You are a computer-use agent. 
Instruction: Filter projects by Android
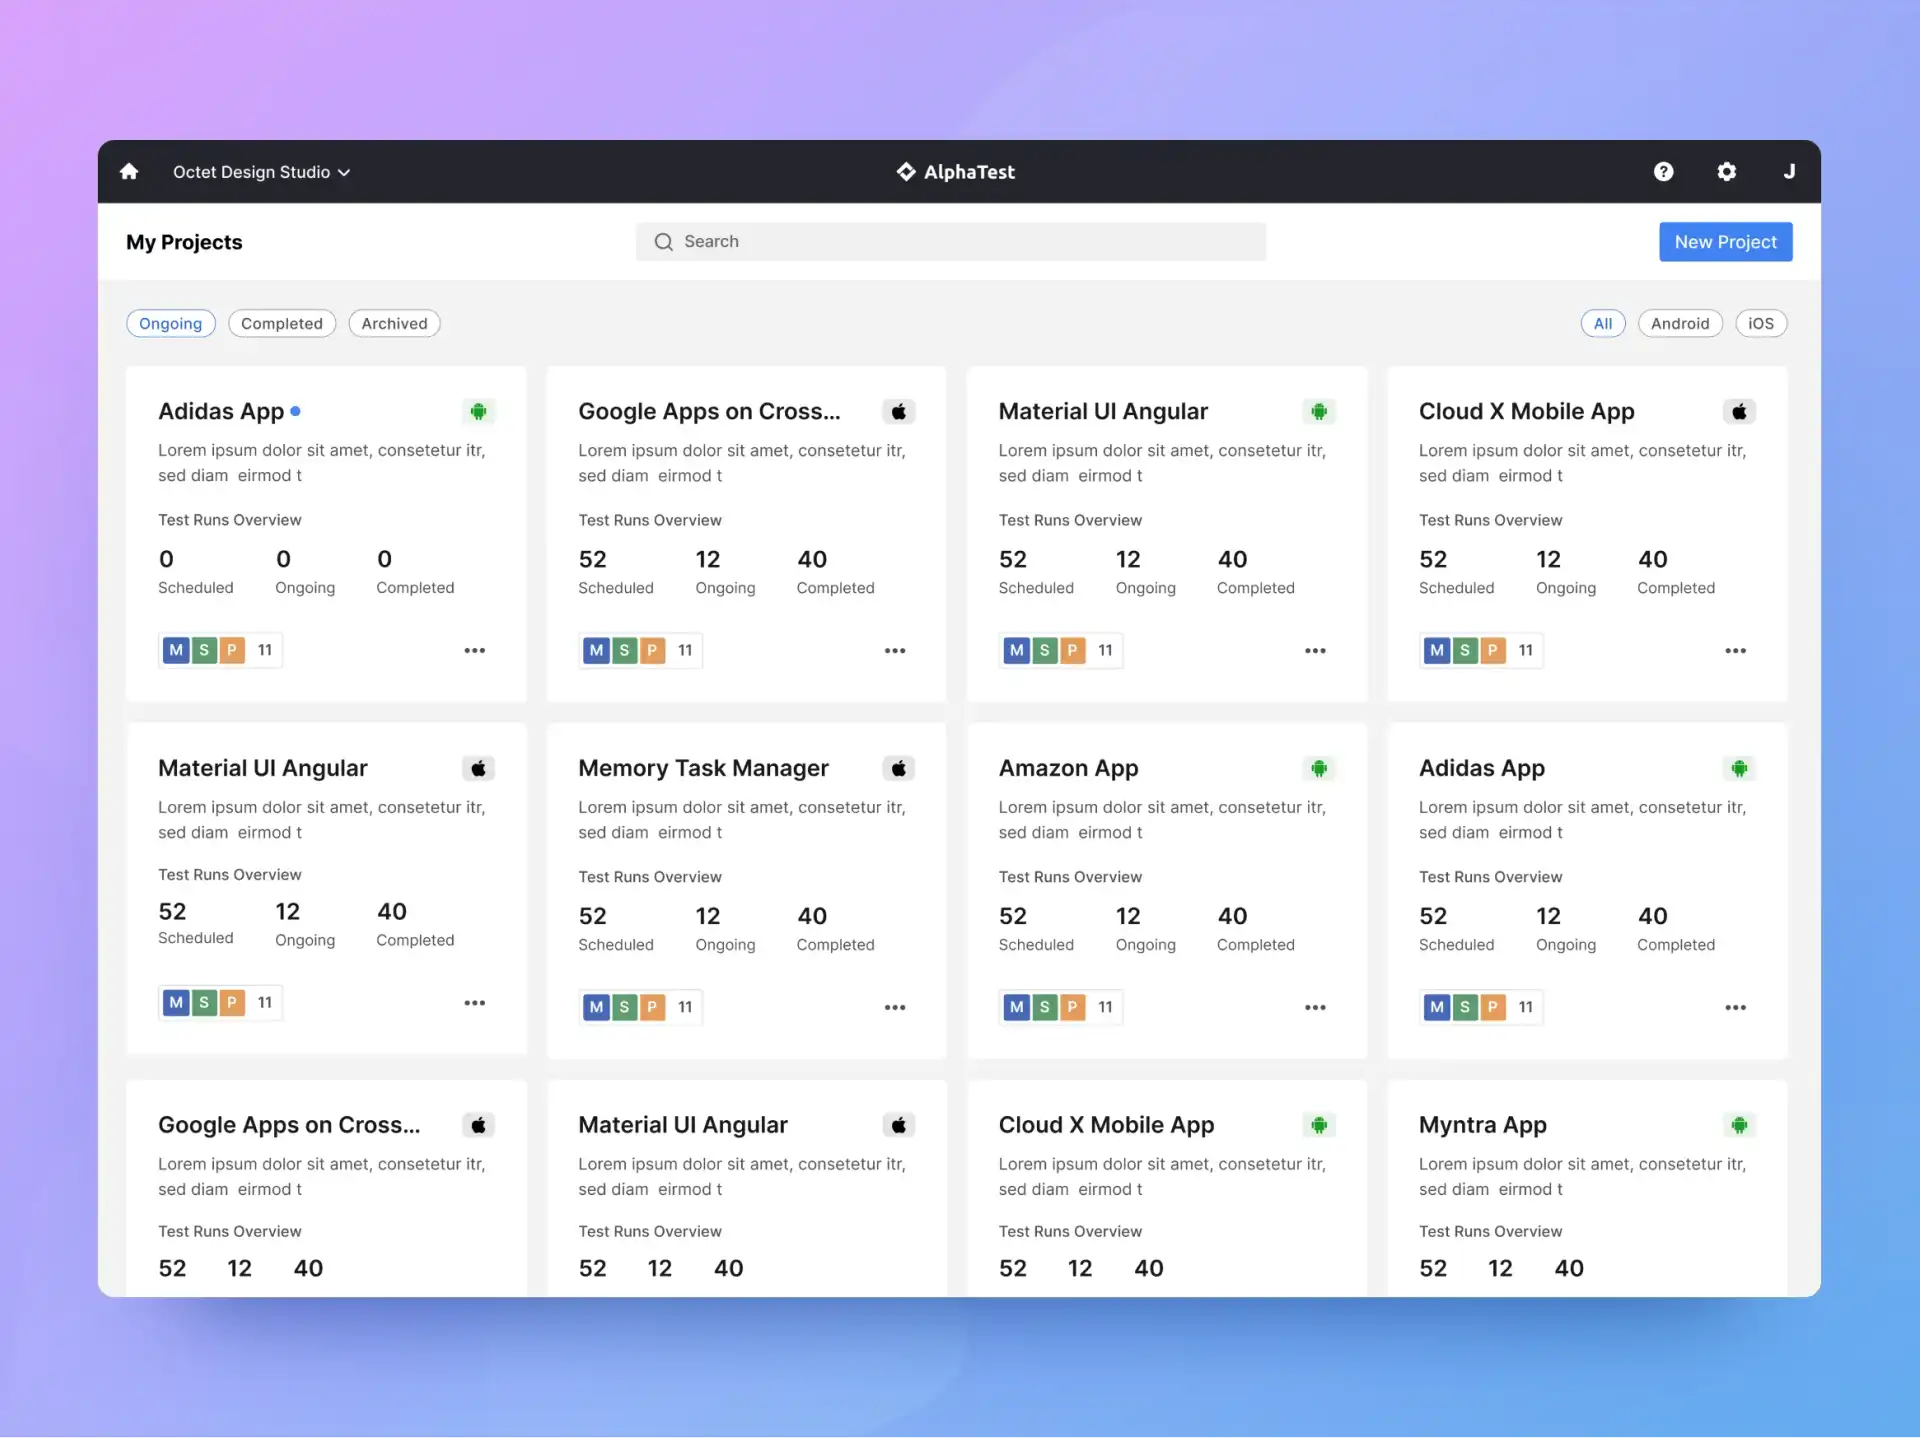click(x=1680, y=323)
